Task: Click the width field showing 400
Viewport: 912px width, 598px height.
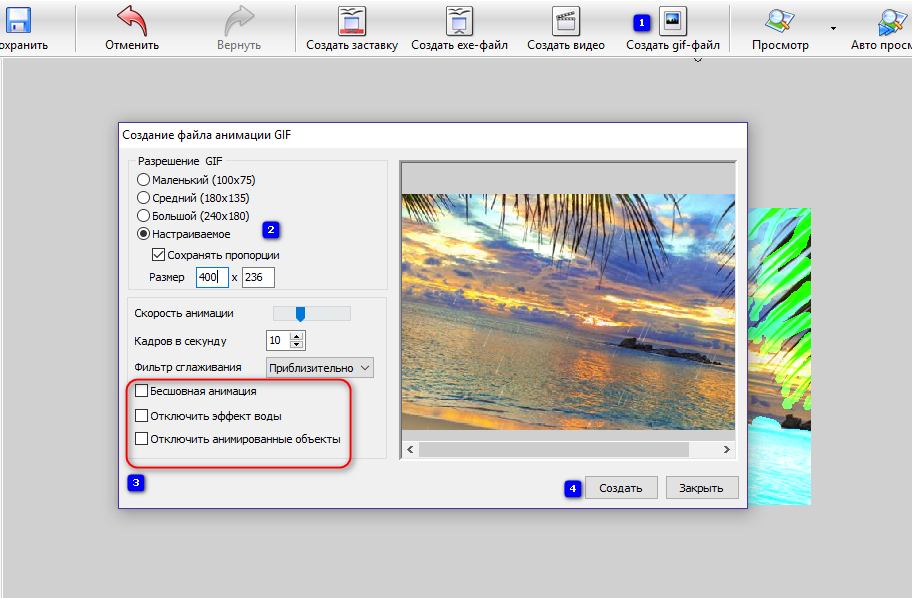Action: [x=212, y=277]
